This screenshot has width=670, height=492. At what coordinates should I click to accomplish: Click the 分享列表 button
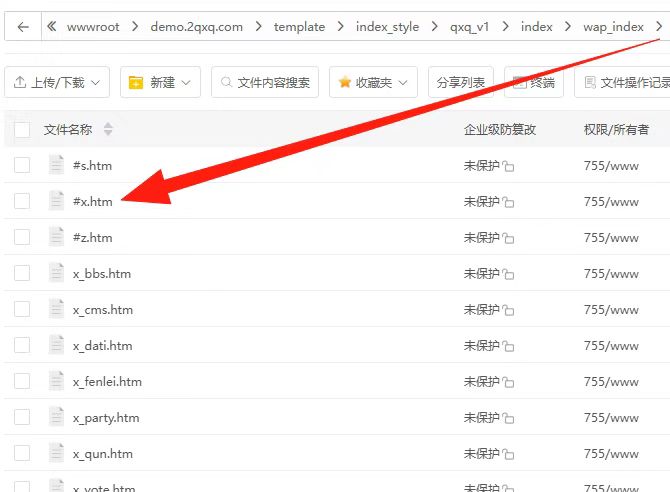(460, 83)
